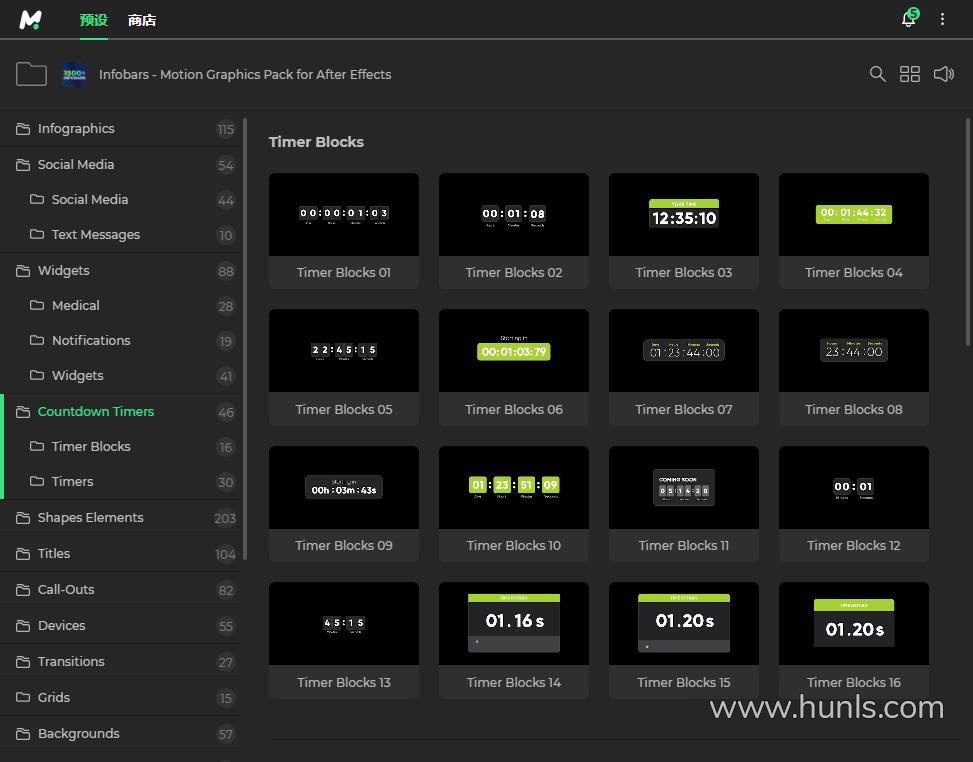Click the Titles folder icon
973x762 pixels.
[x=23, y=554]
